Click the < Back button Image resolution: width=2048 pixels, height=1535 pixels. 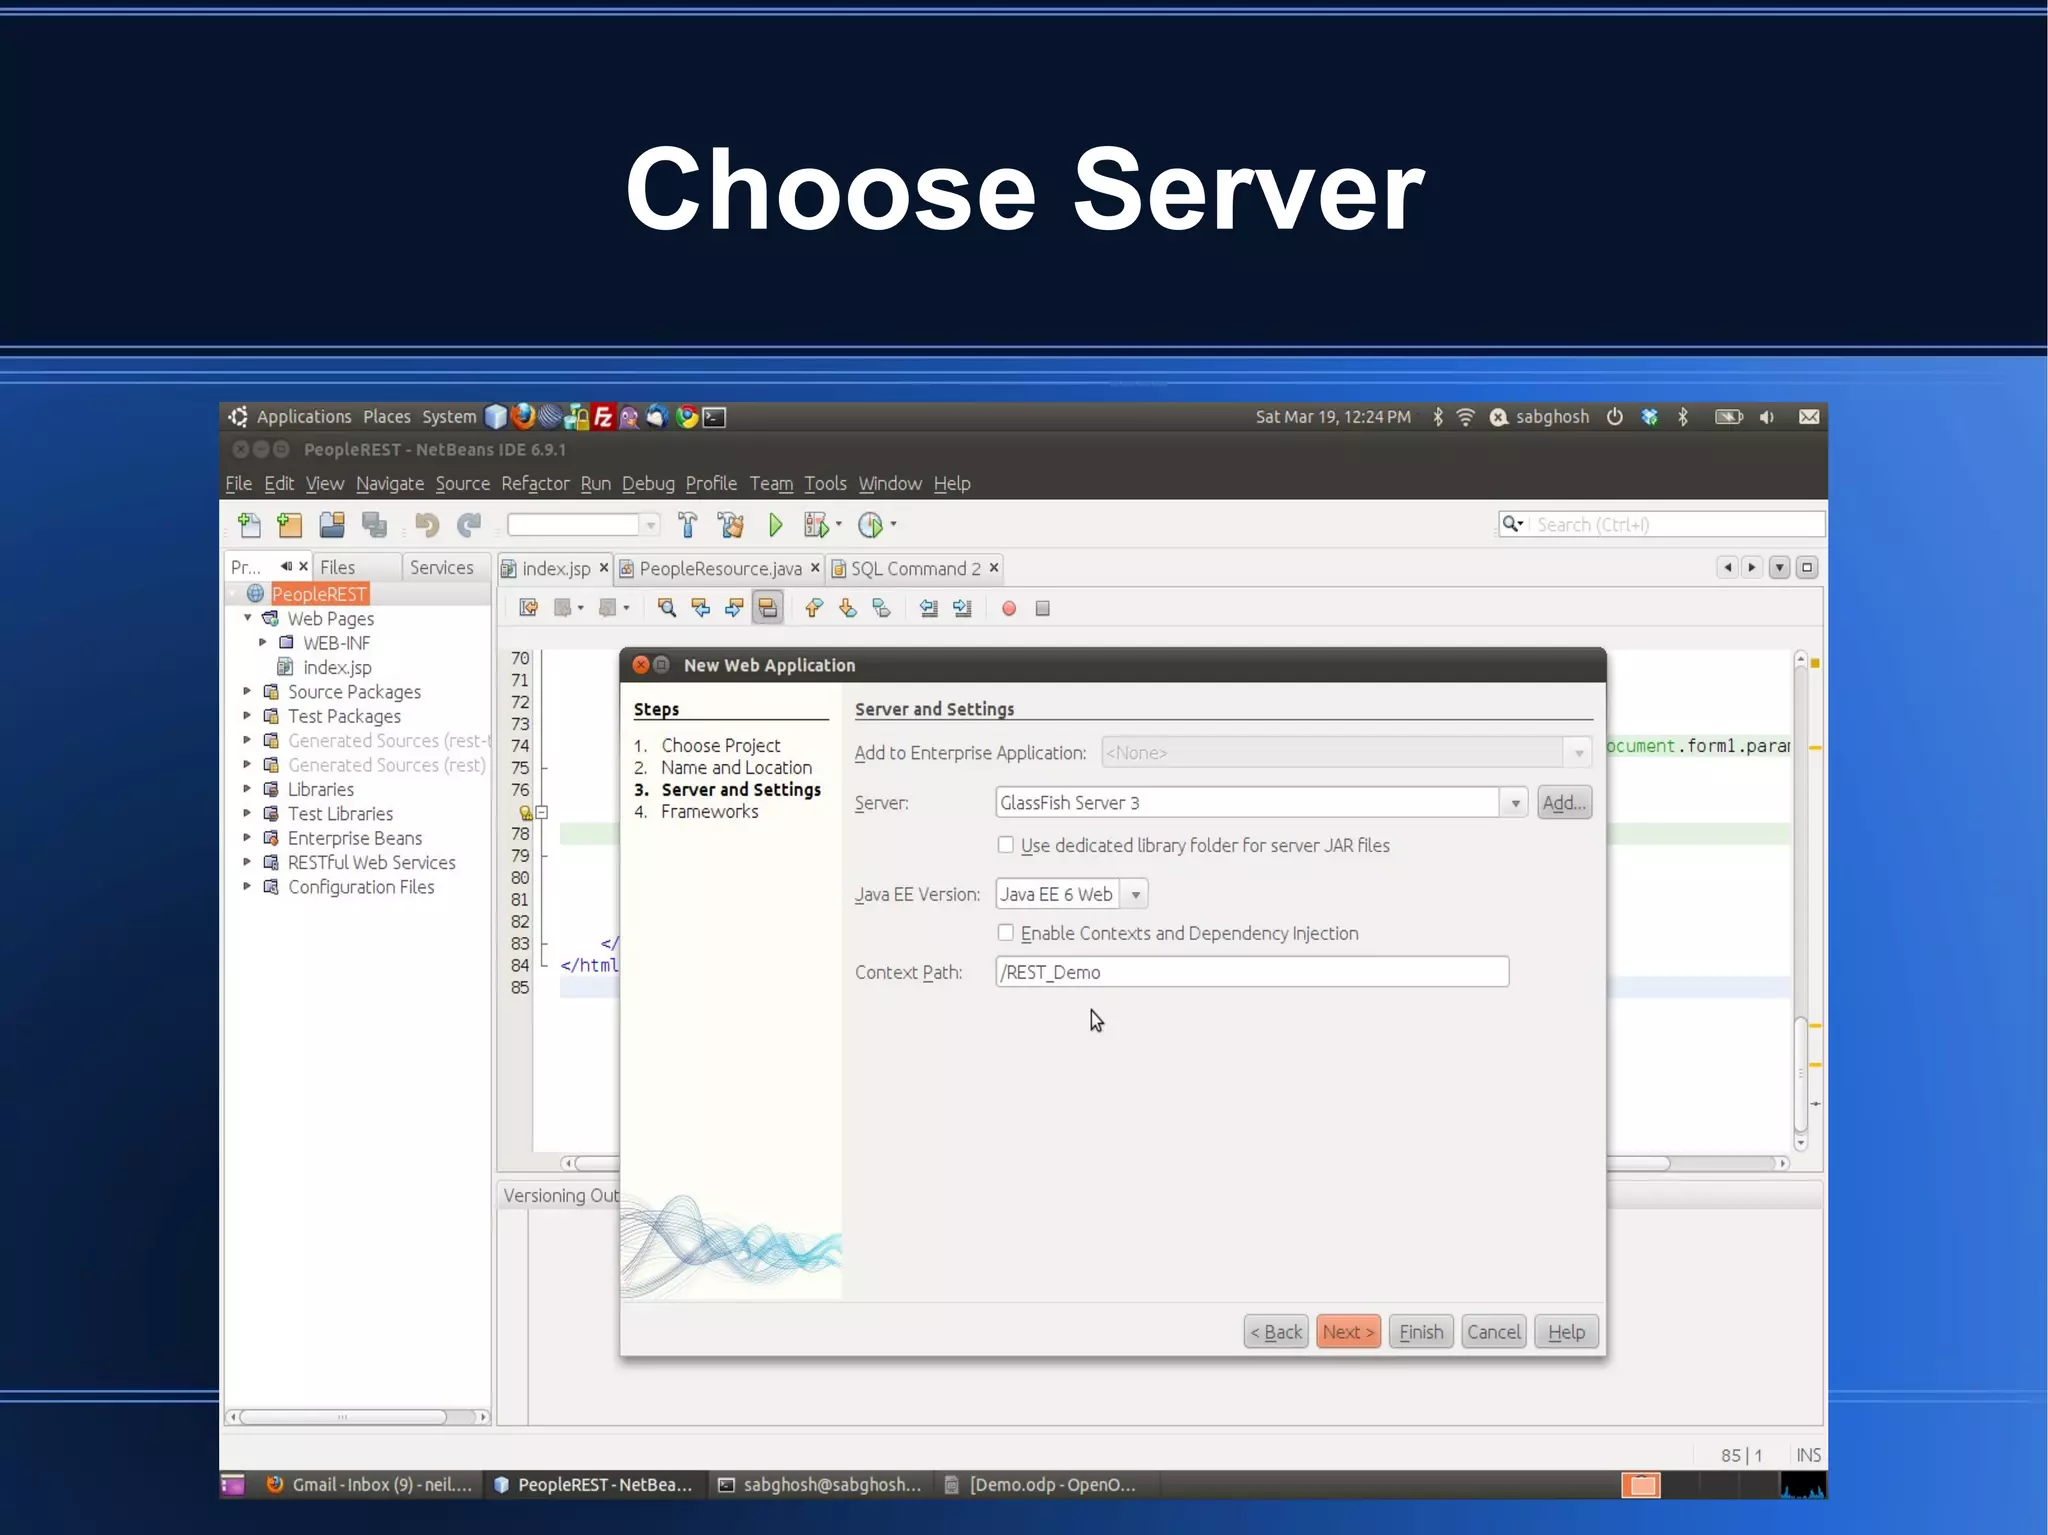[x=1276, y=1331]
